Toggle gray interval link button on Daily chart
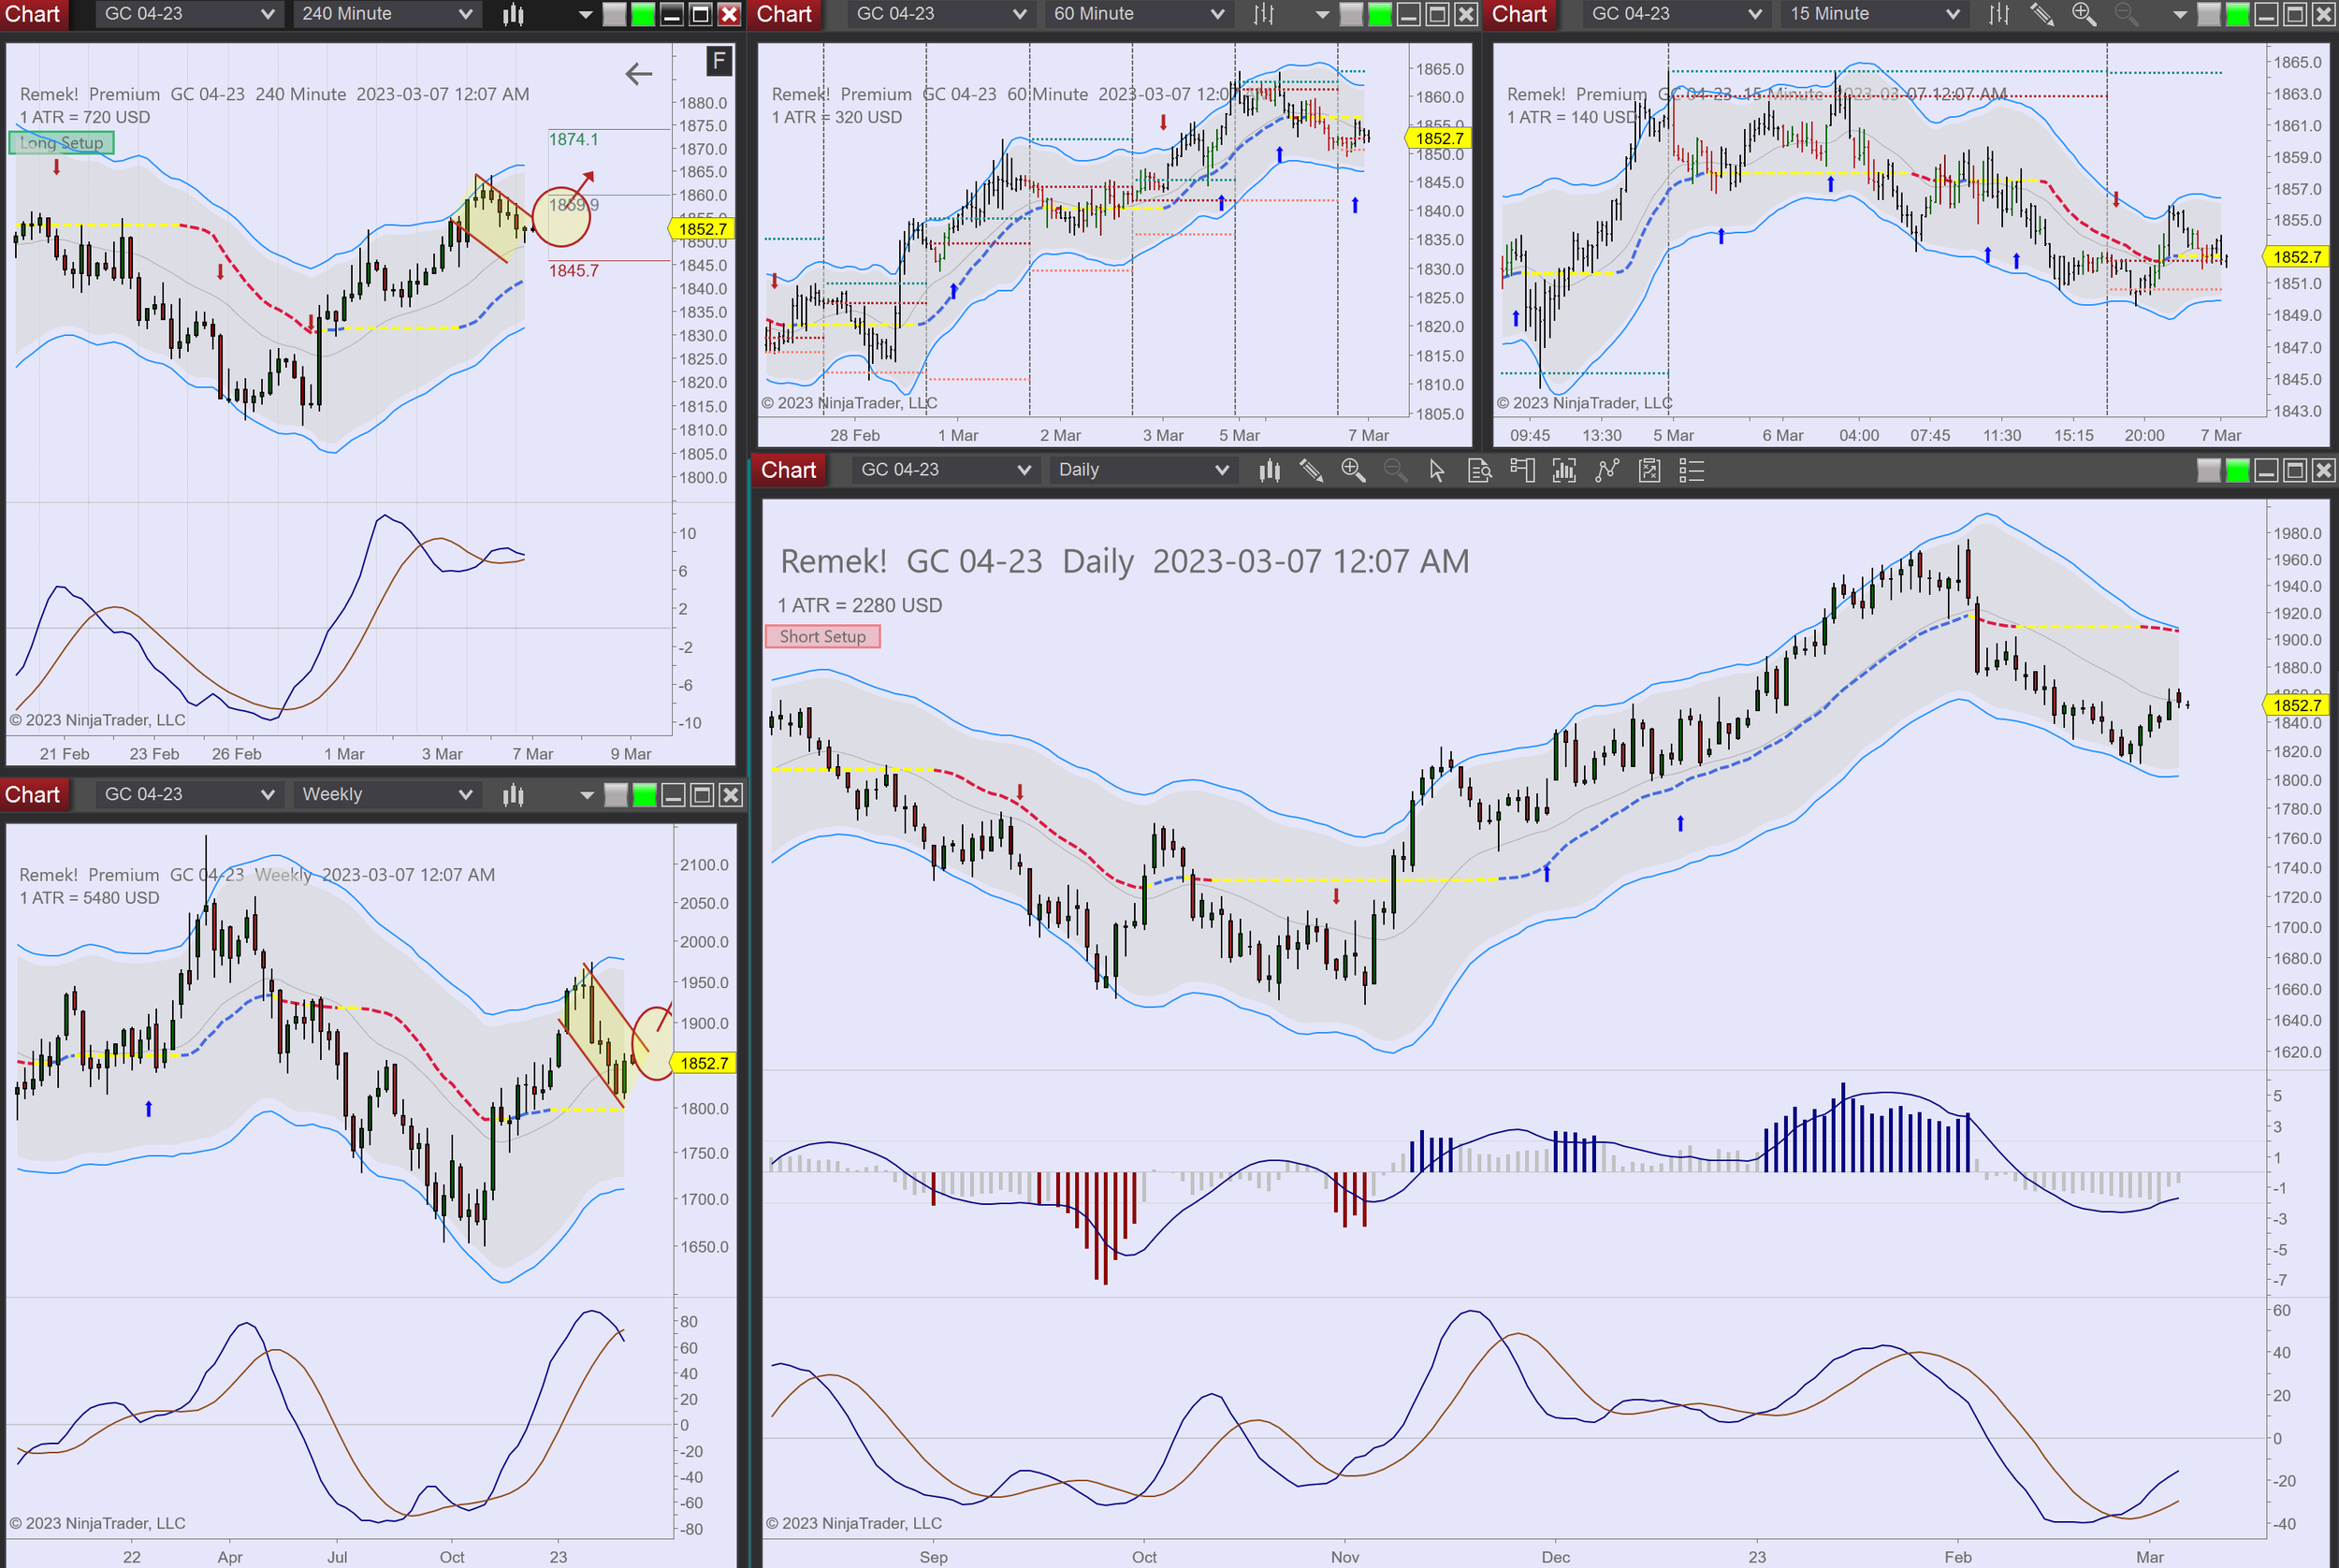 [2208, 470]
